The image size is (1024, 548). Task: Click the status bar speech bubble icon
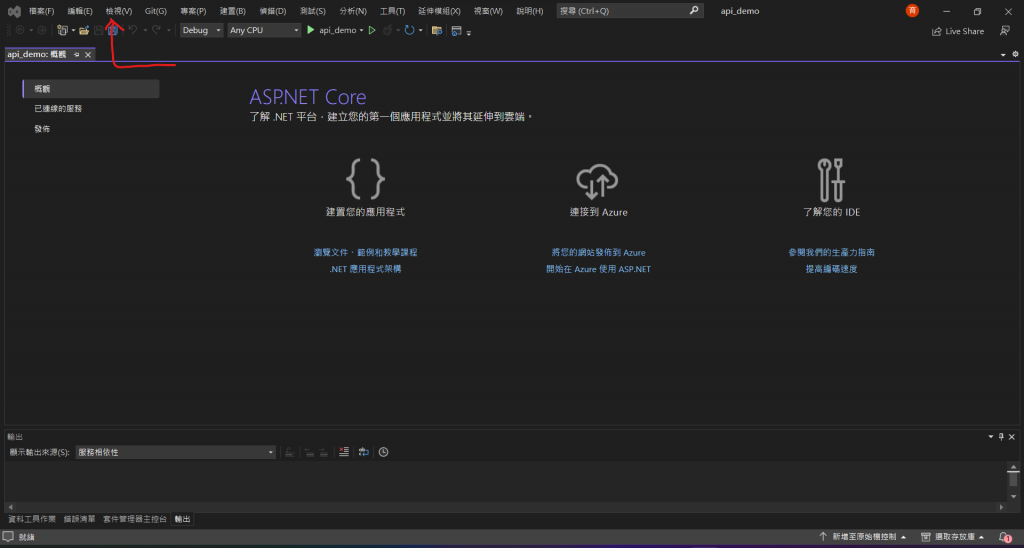coord(8,536)
